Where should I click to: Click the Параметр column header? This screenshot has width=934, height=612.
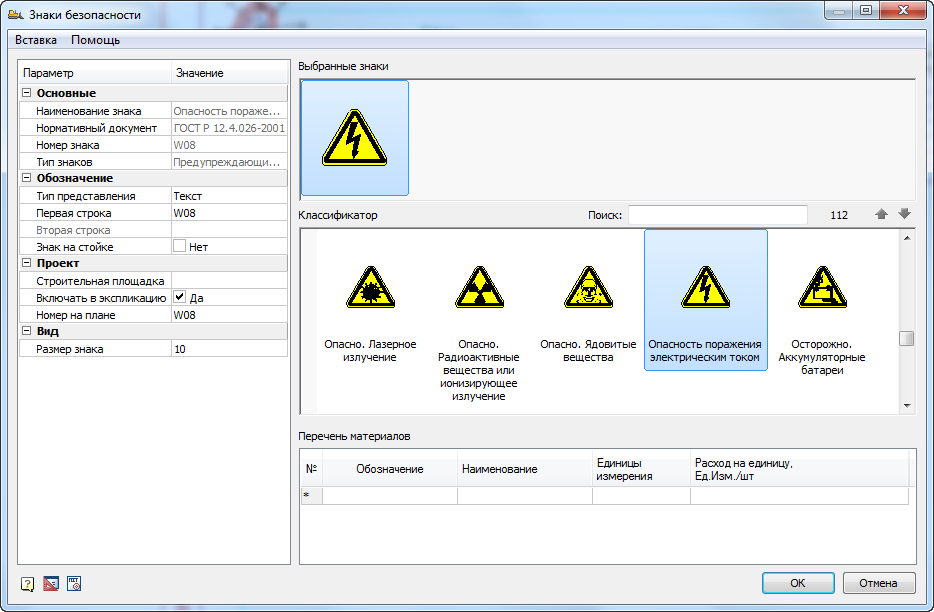[95, 73]
